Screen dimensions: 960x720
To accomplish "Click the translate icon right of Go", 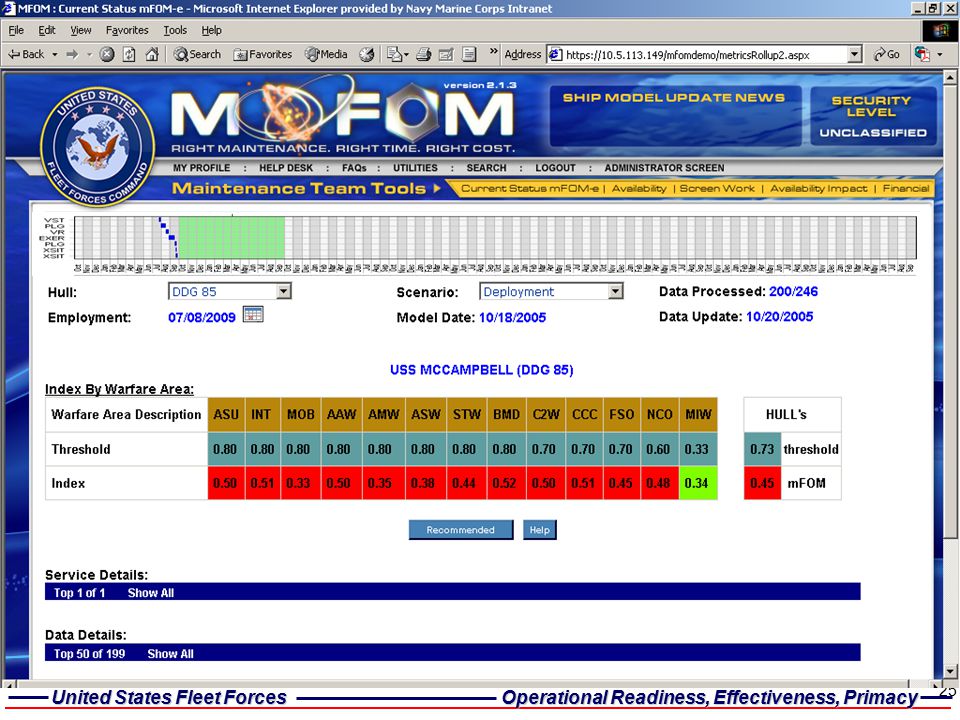I will (x=923, y=54).
